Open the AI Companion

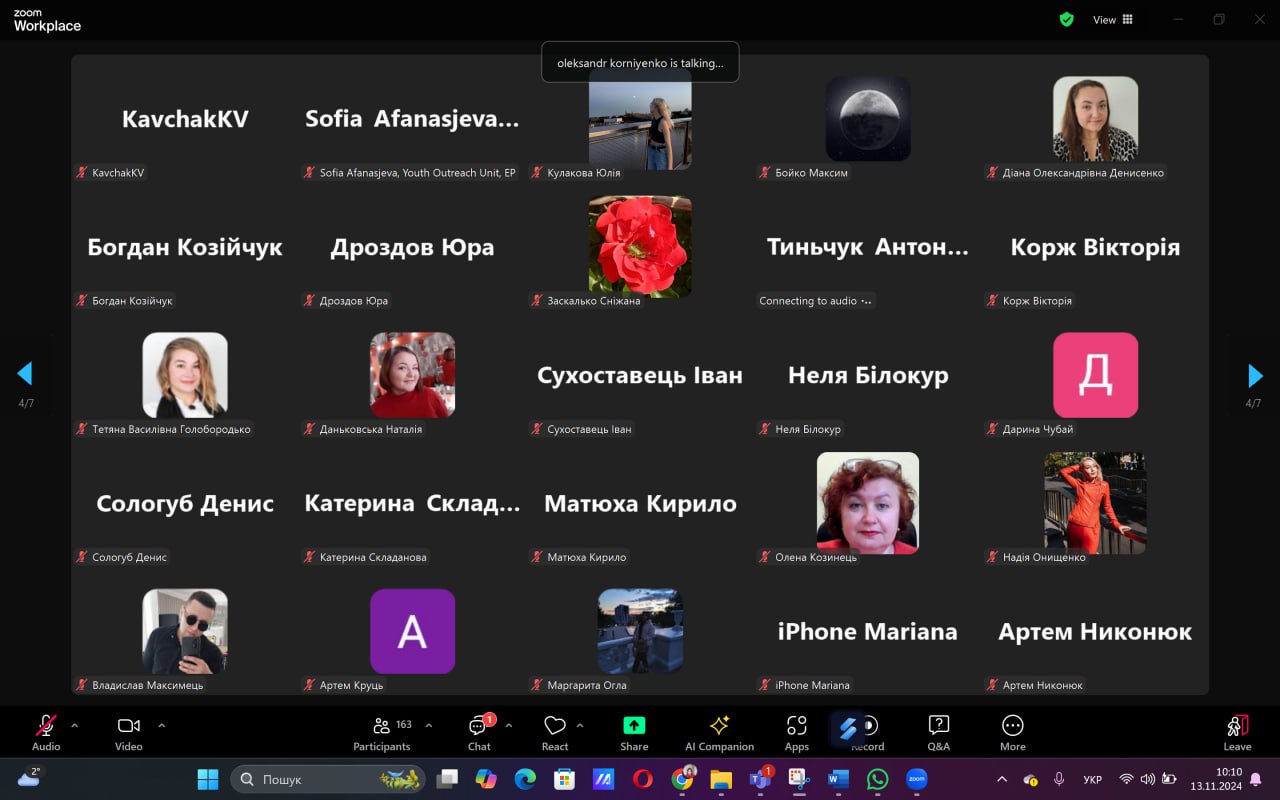pos(718,732)
